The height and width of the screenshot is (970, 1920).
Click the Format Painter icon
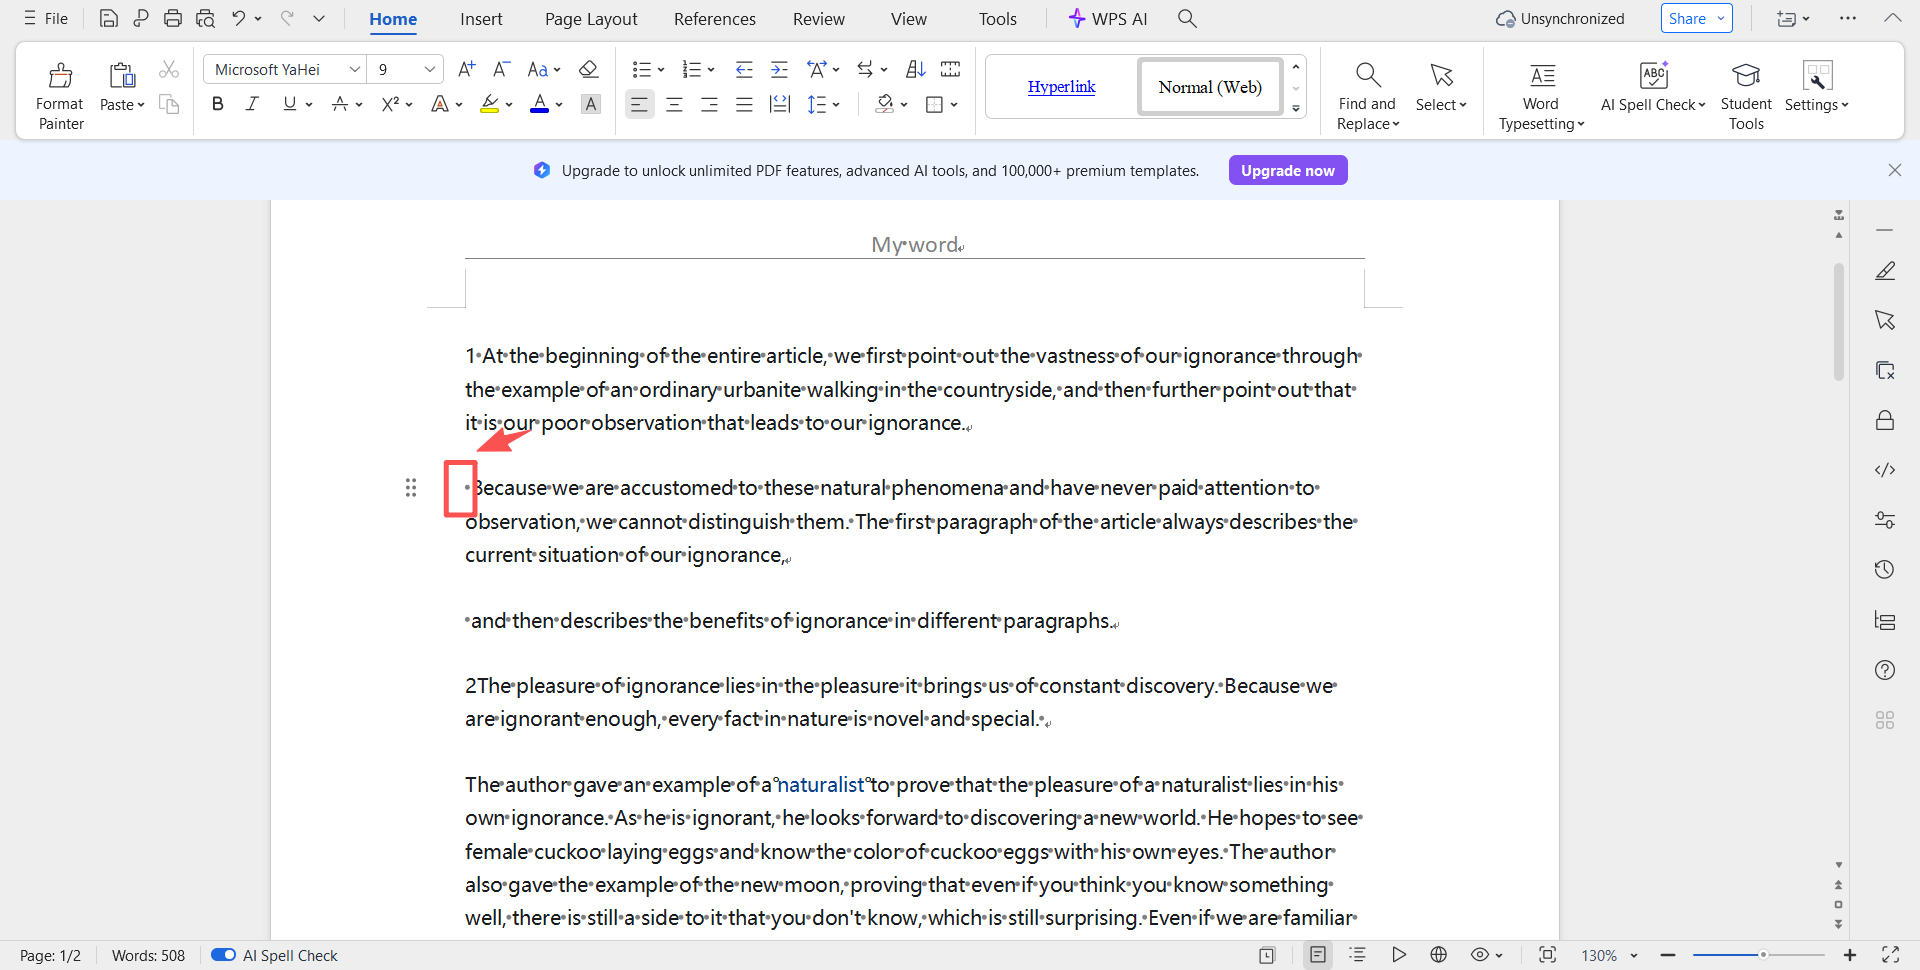(x=60, y=76)
